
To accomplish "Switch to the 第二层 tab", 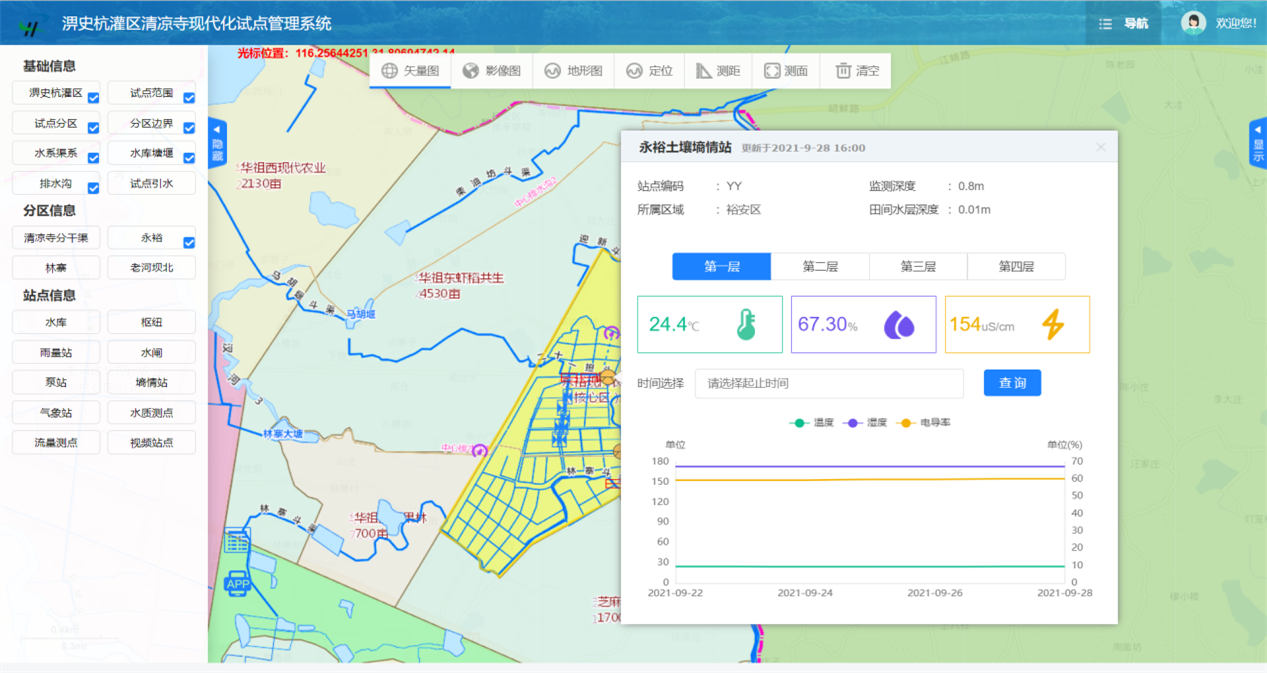I will point(820,267).
